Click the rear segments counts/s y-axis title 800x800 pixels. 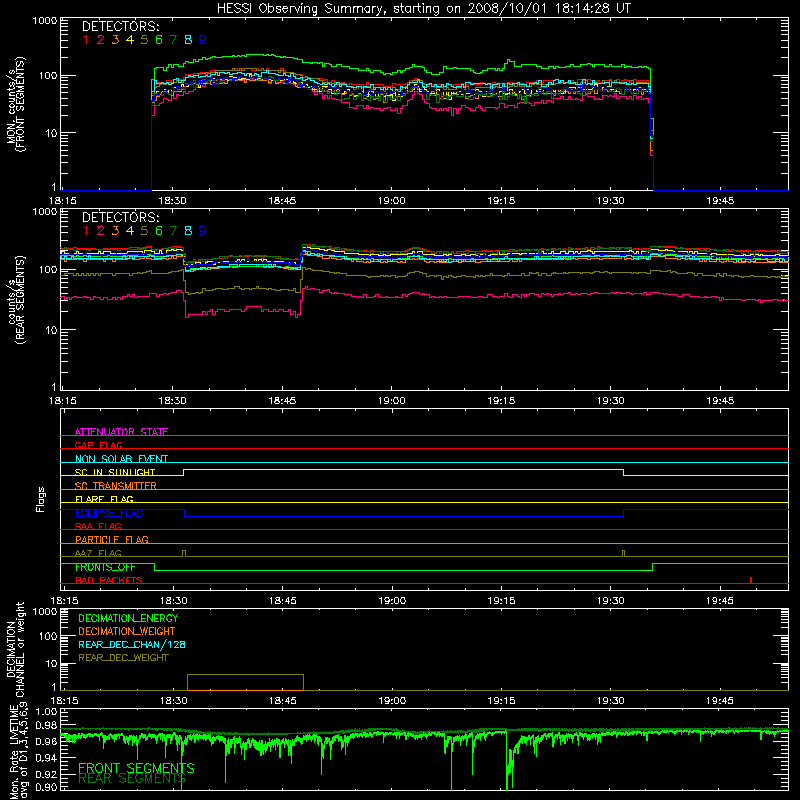pos(16,300)
